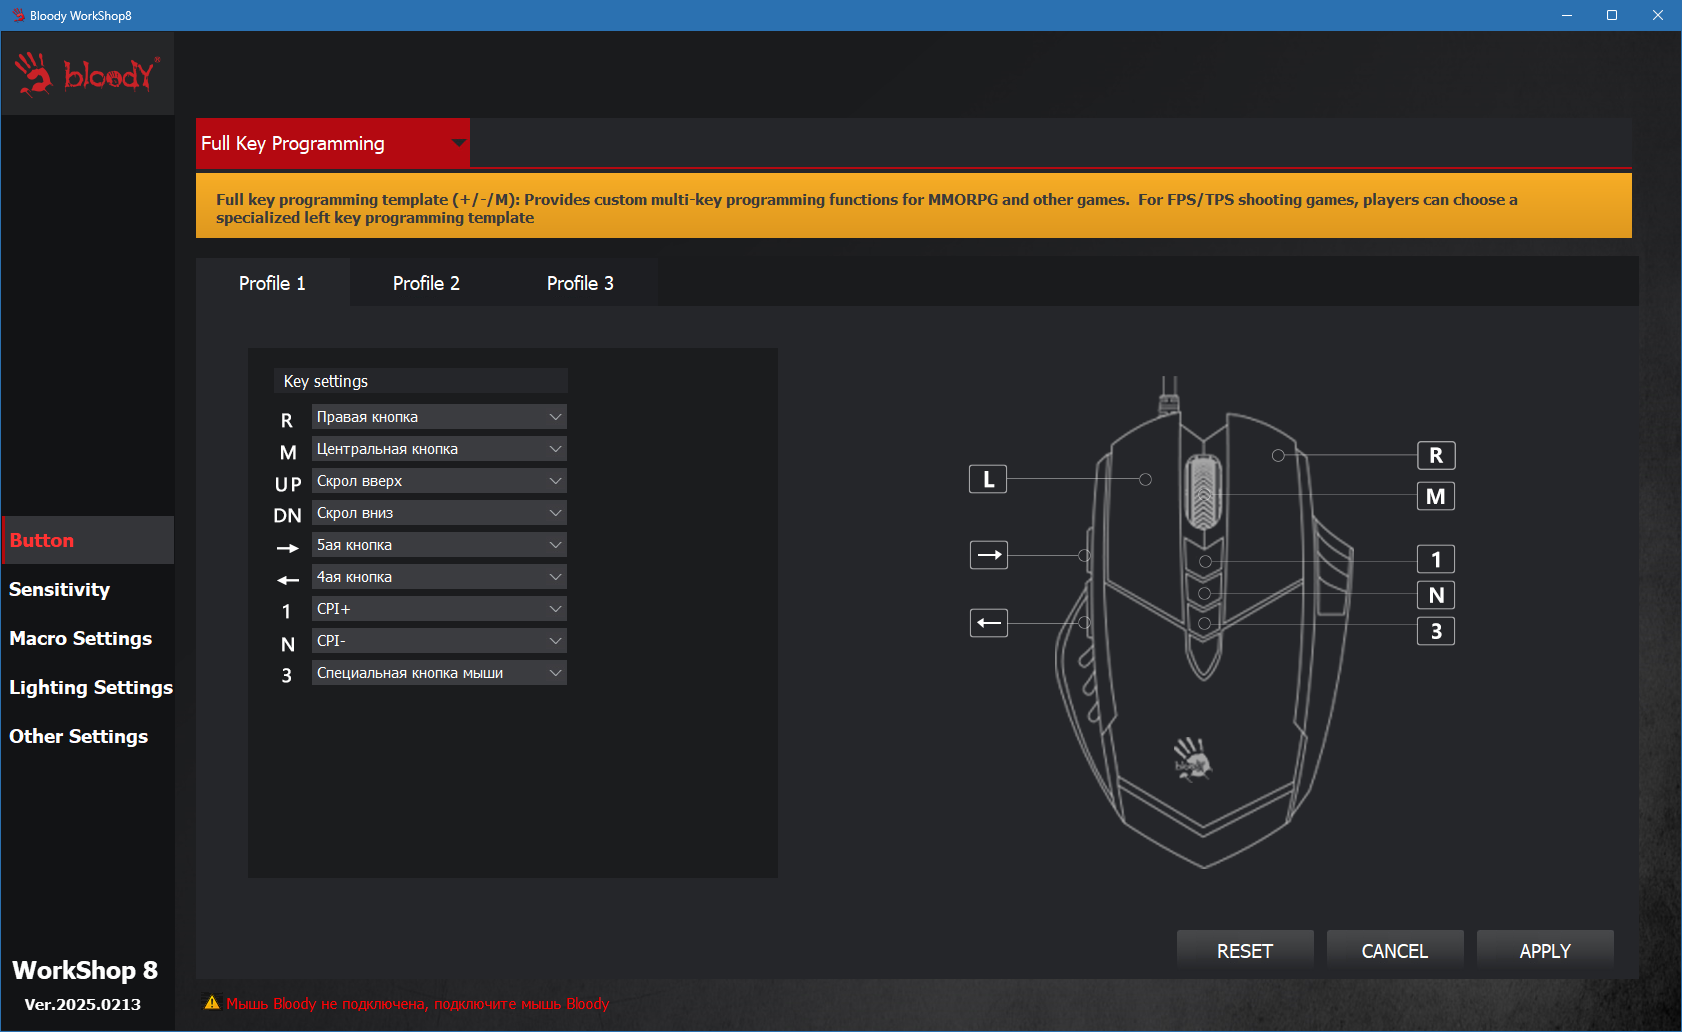
Task: Maximize the Bloody WorkShop8 window
Action: click(x=1612, y=15)
